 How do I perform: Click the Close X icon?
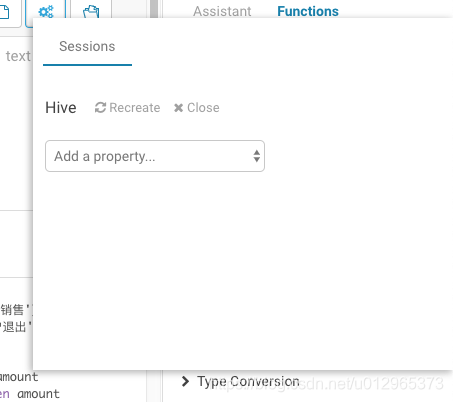pos(178,108)
